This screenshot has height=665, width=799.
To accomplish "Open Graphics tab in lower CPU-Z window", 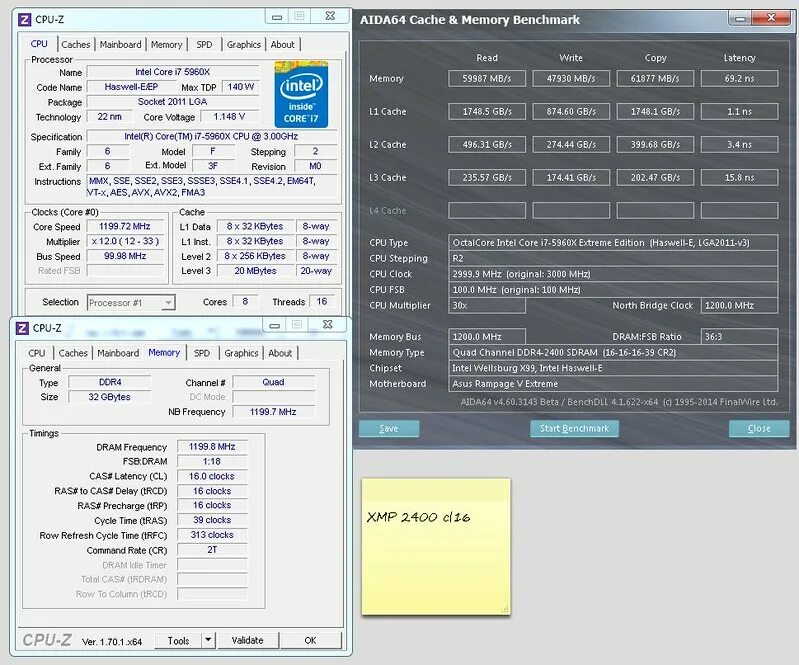I will pos(241,353).
